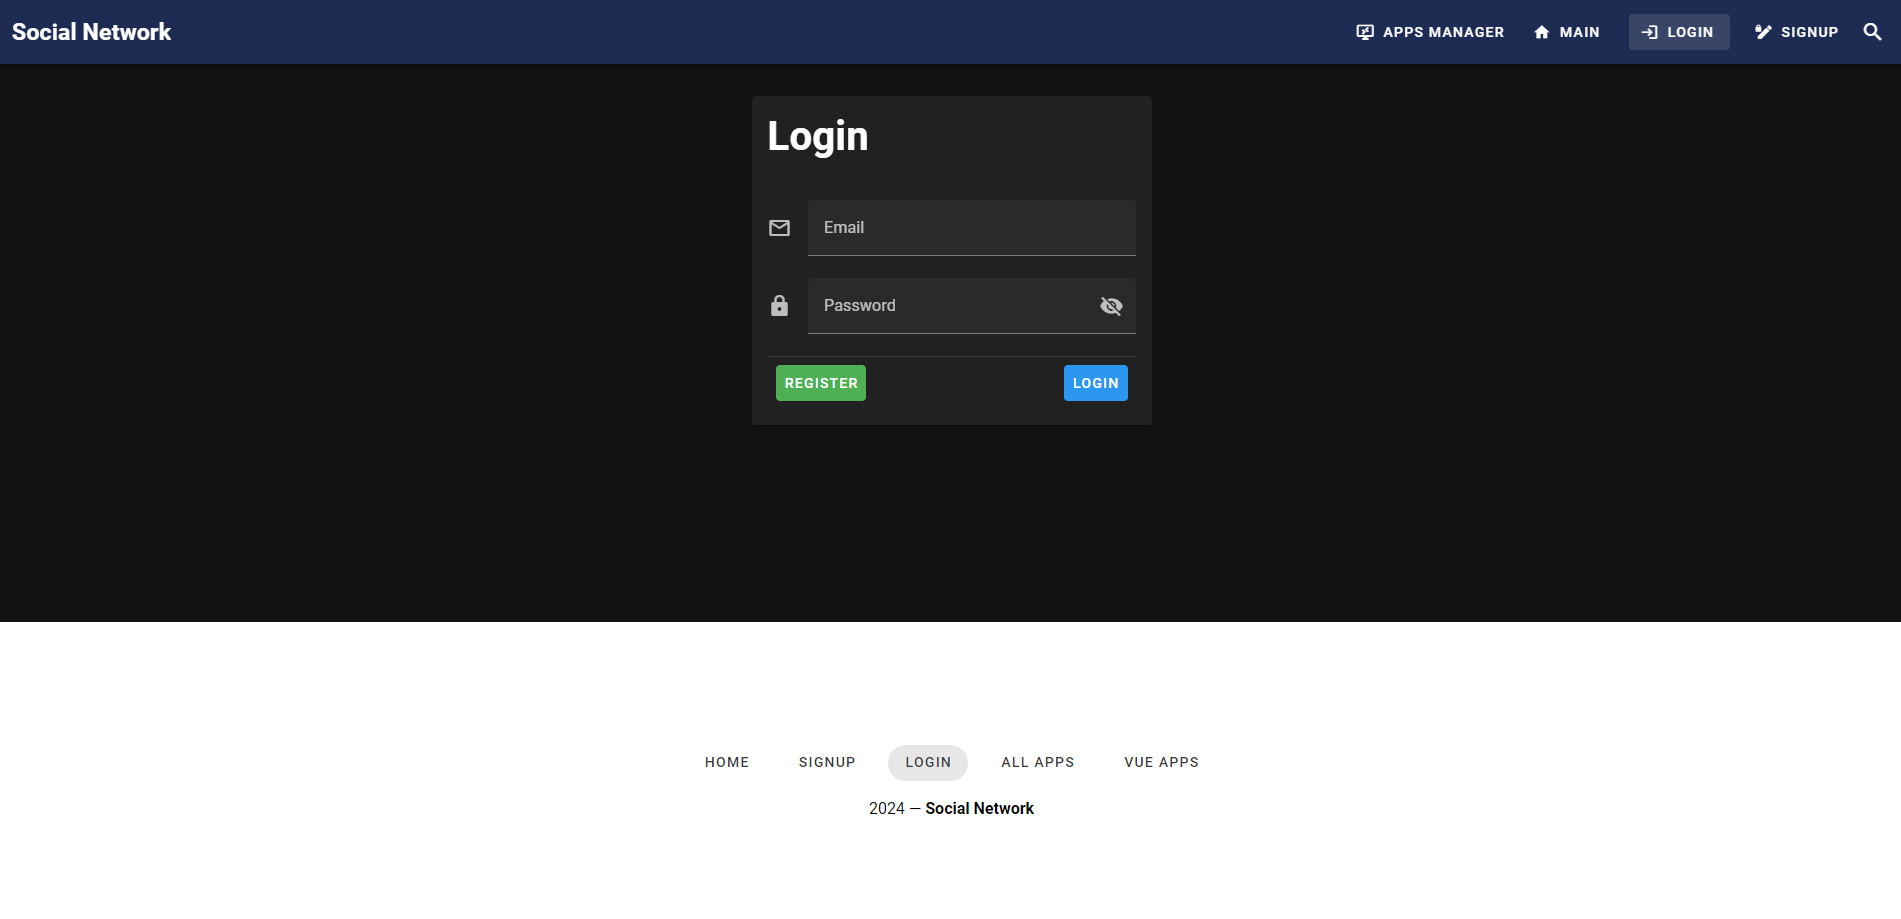The image size is (1901, 919).
Task: Click the signup pen icon in navbar
Action: point(1762,31)
